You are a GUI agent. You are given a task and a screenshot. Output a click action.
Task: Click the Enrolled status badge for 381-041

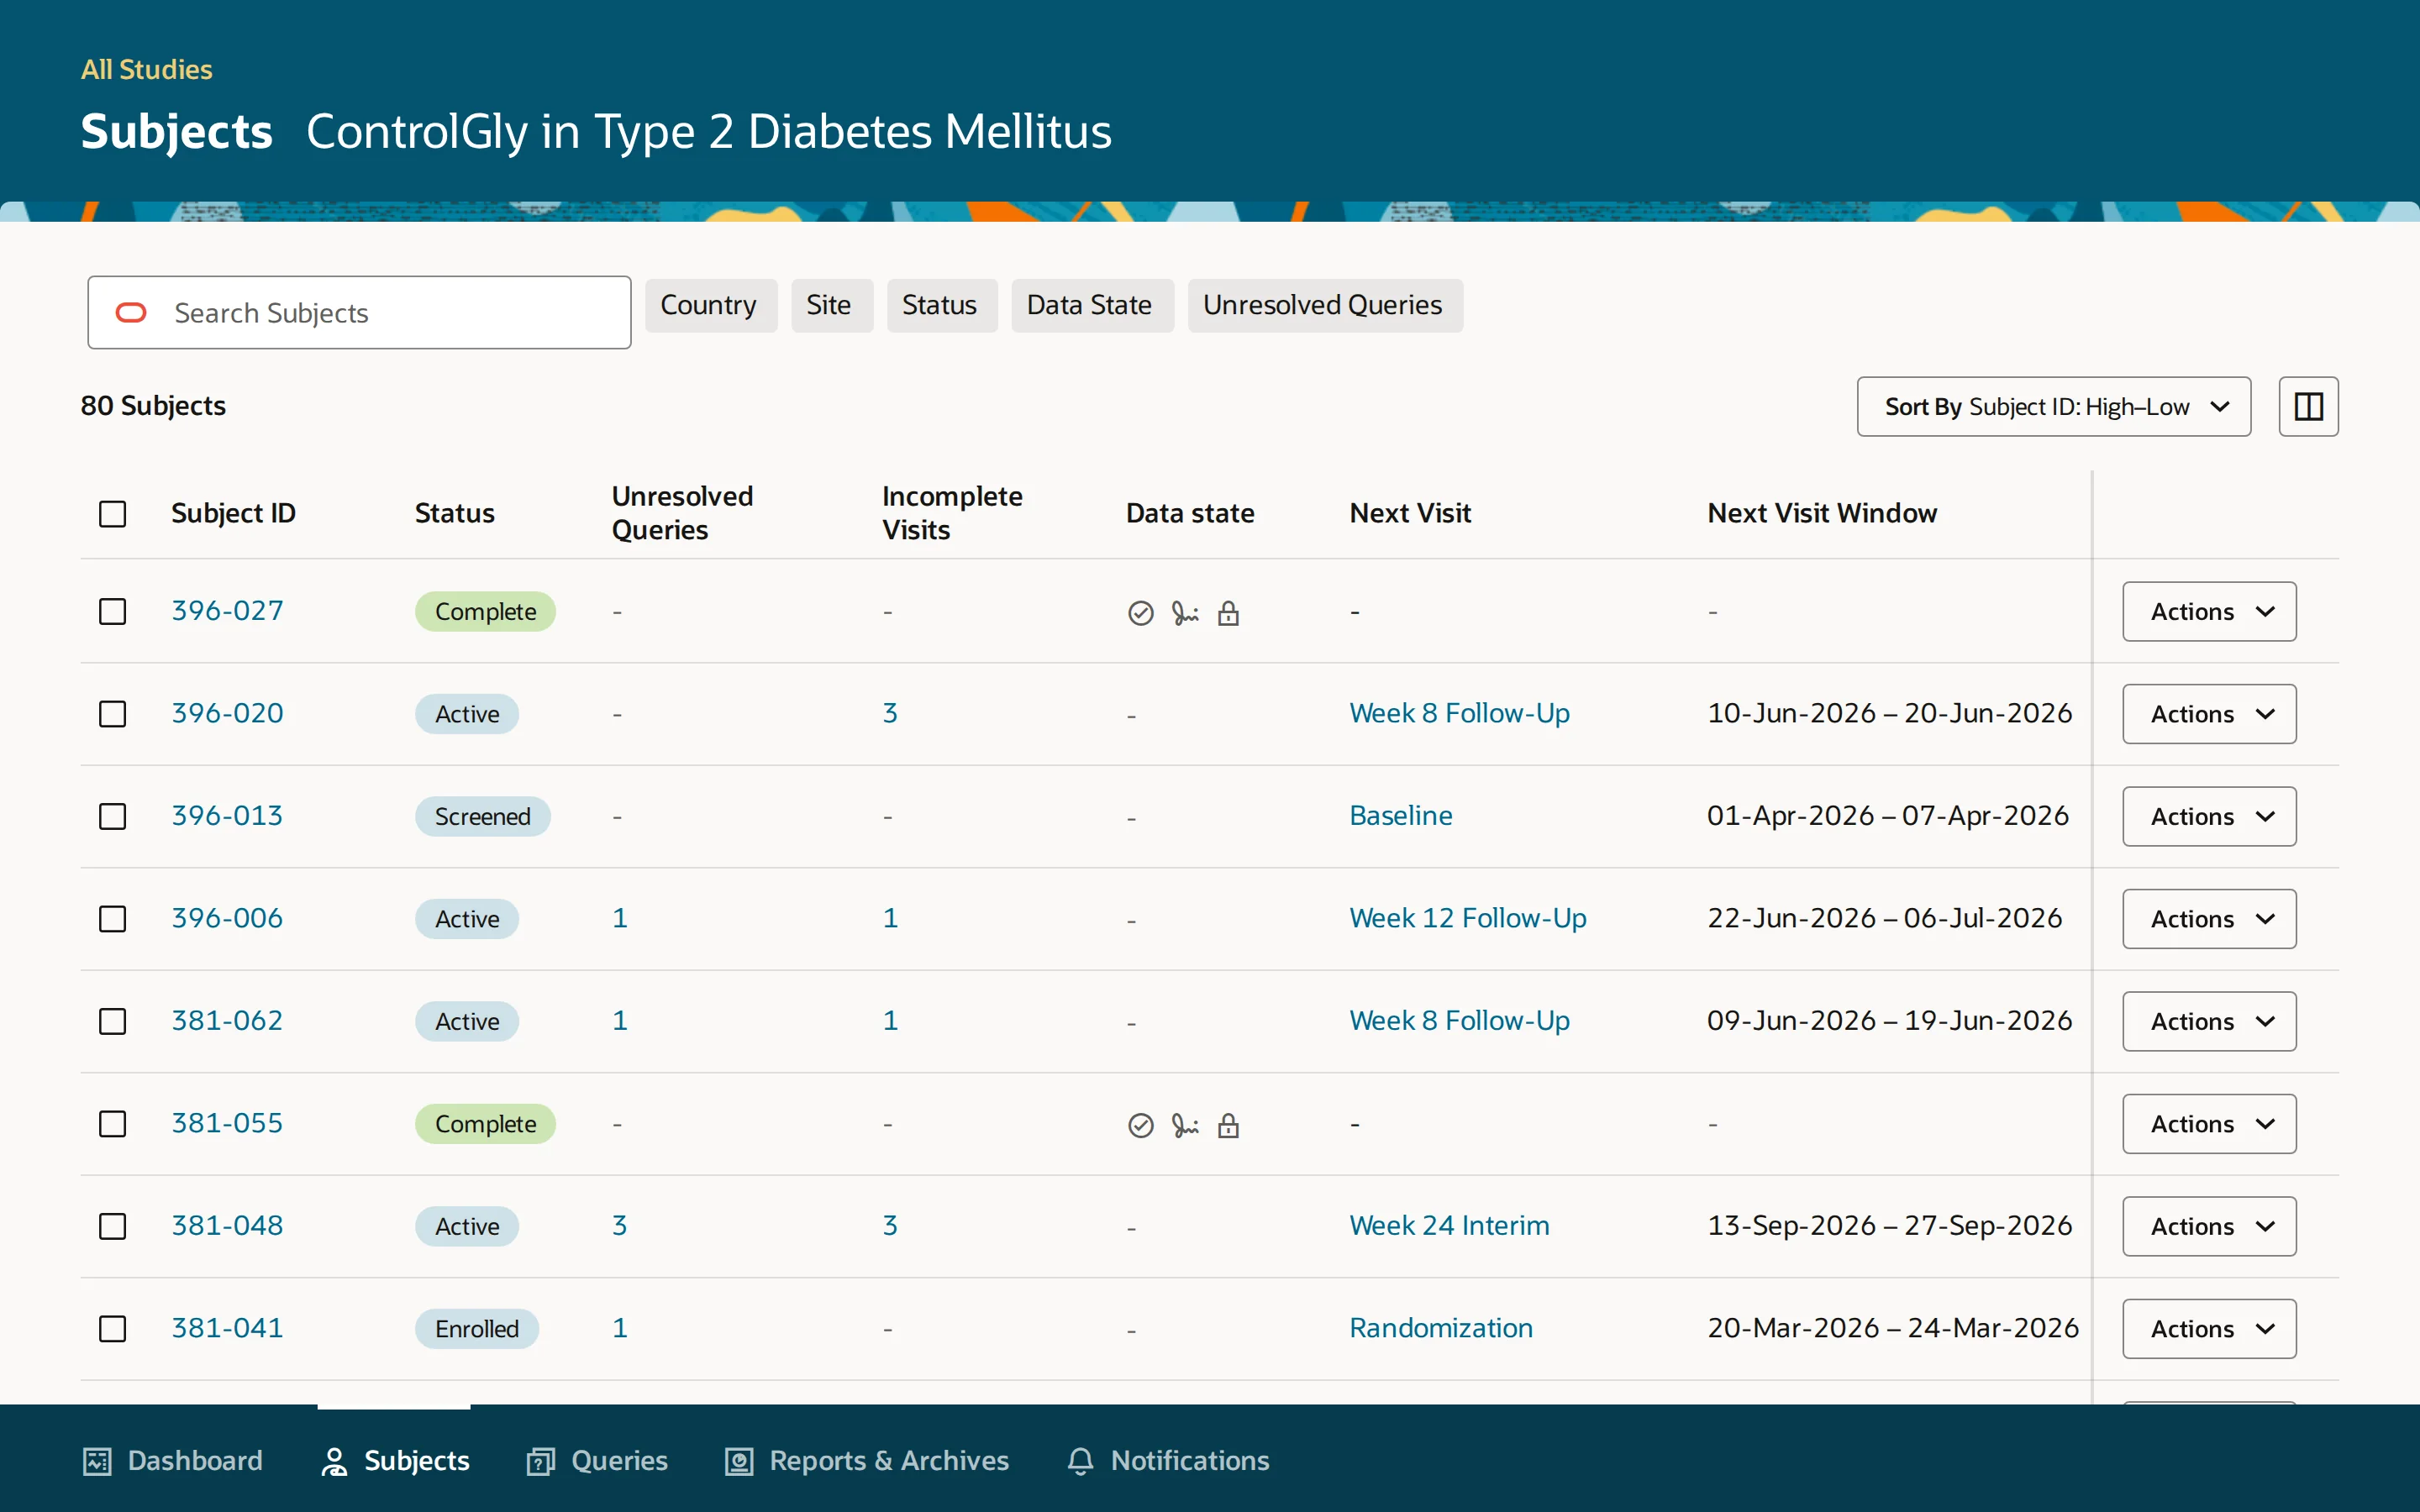click(x=477, y=1329)
